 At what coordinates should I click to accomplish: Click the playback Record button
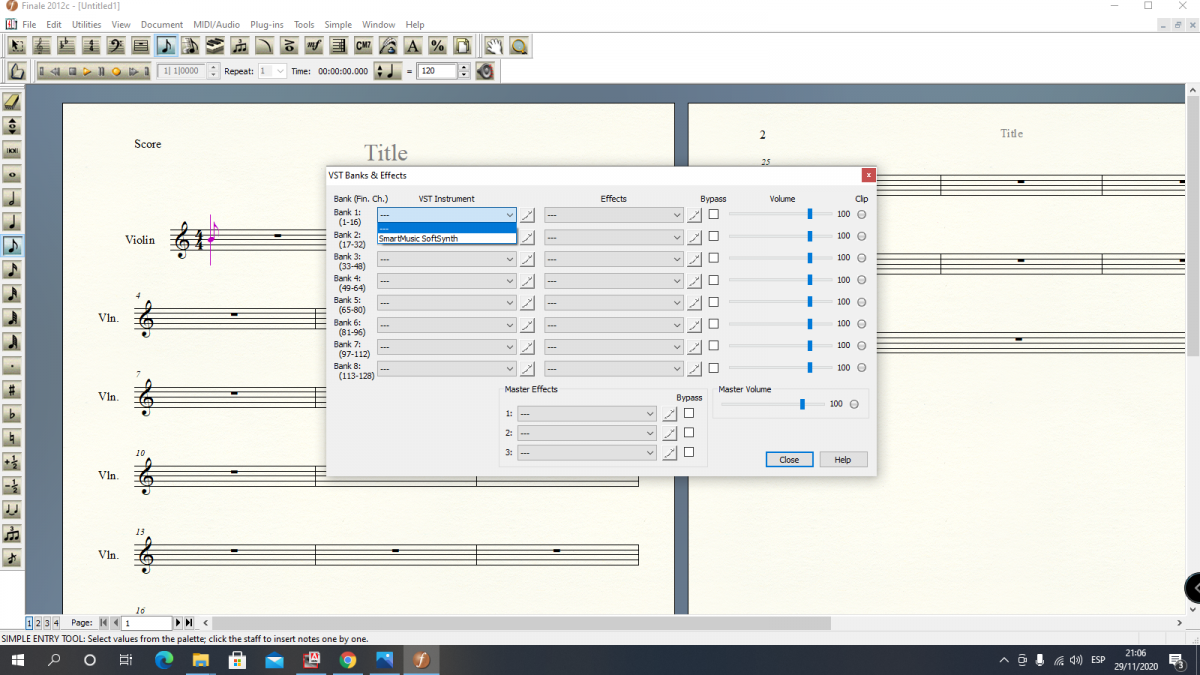pyautogui.click(x=117, y=71)
